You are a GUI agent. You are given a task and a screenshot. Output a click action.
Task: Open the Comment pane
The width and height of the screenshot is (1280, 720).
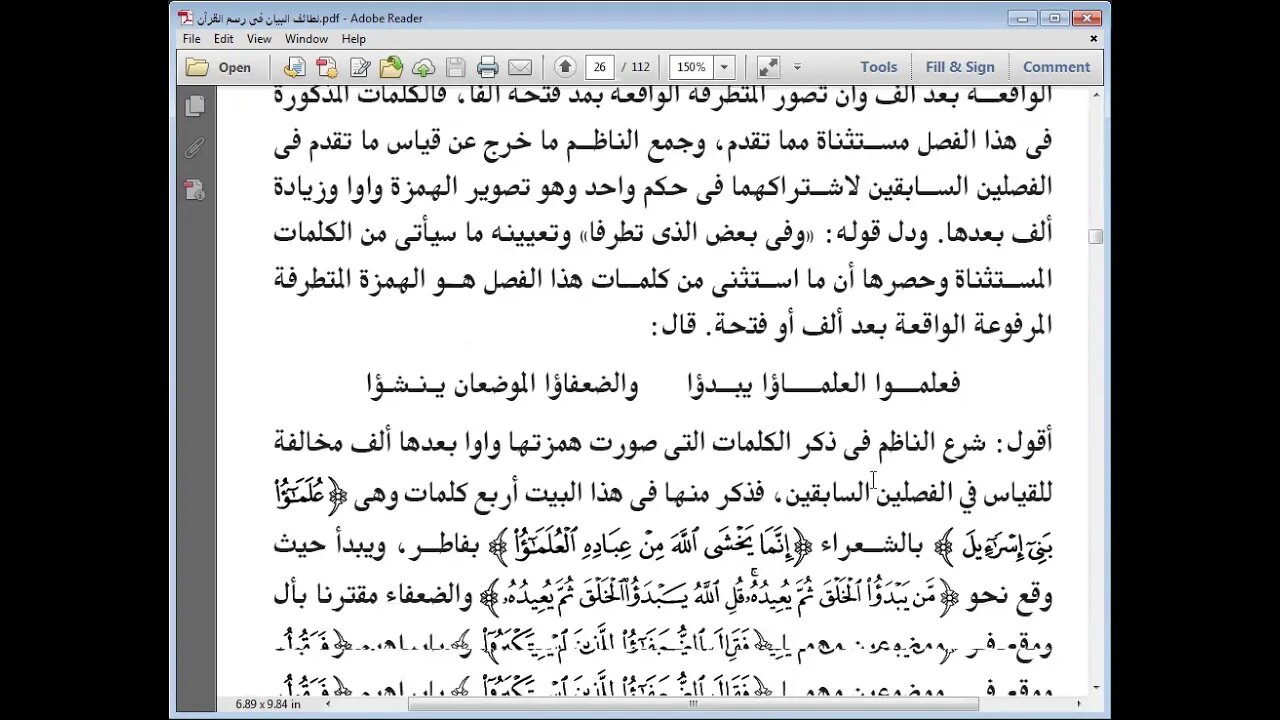(x=1056, y=67)
